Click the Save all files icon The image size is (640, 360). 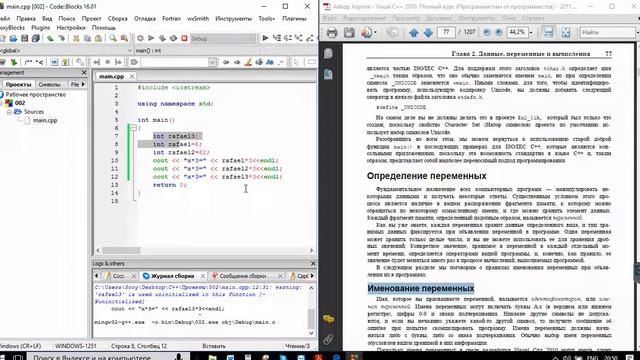point(36,38)
